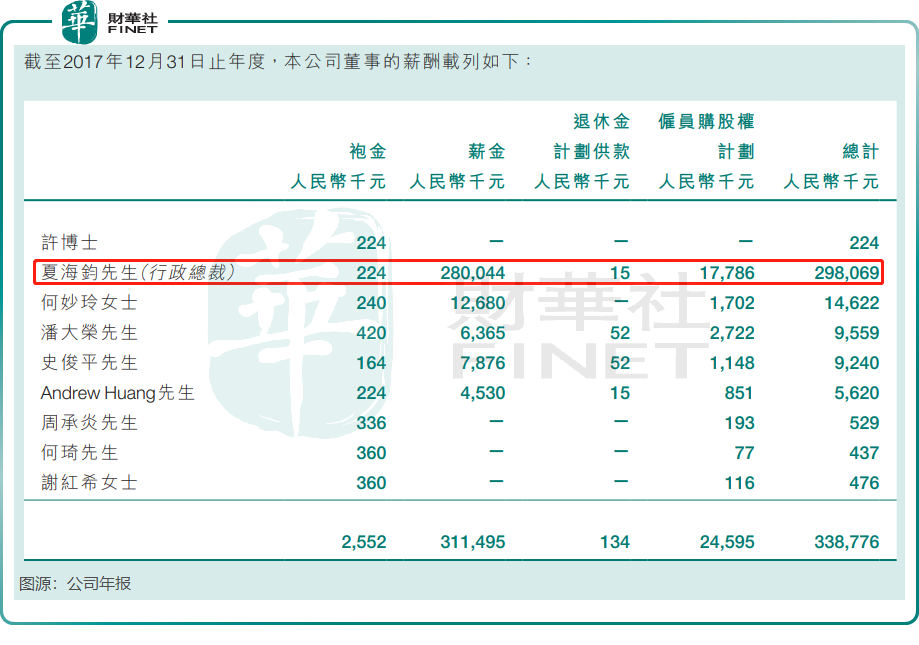Image resolution: width=919 pixels, height=645 pixels.
Task: Select the name Andrew Huang先生
Action: tap(117, 393)
